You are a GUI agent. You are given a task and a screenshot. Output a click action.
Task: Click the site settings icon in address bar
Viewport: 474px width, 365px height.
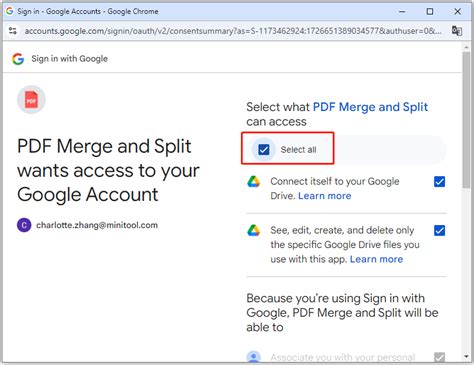click(x=13, y=31)
